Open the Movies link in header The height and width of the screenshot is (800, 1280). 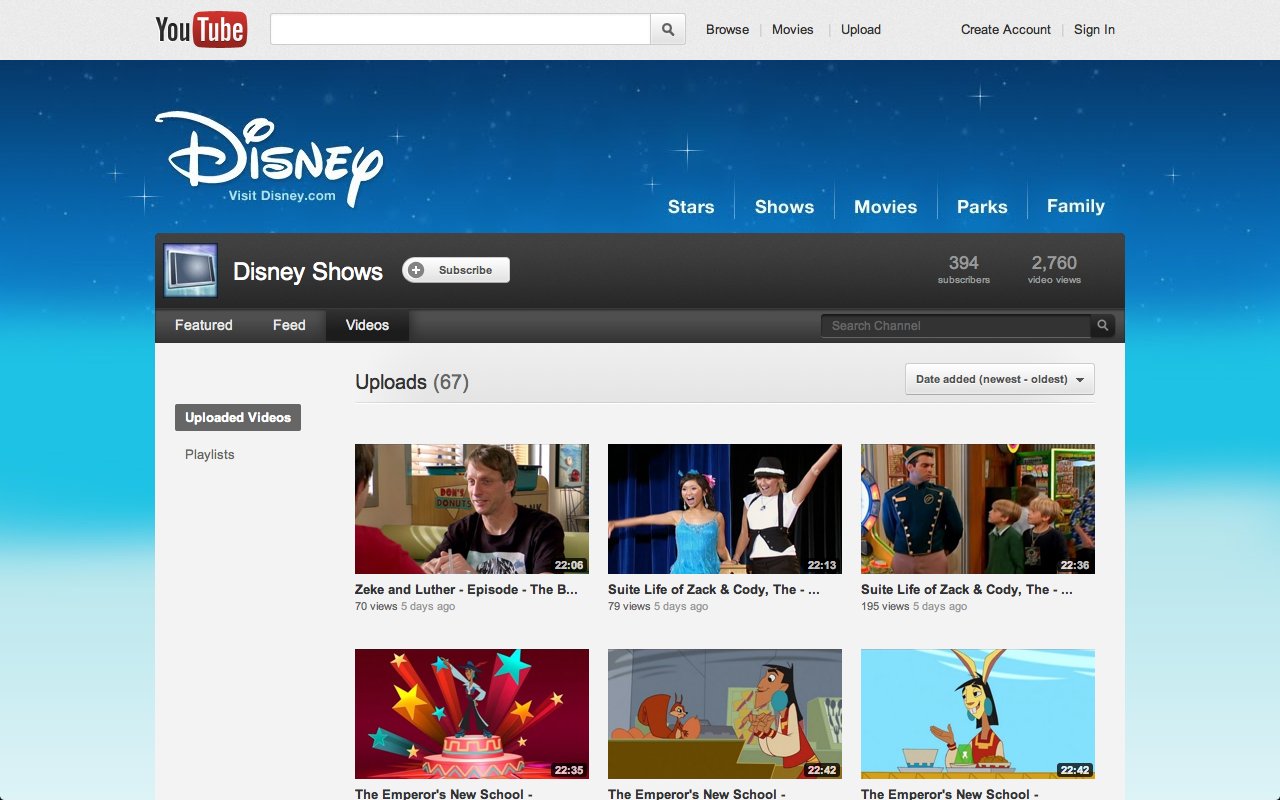coord(792,29)
